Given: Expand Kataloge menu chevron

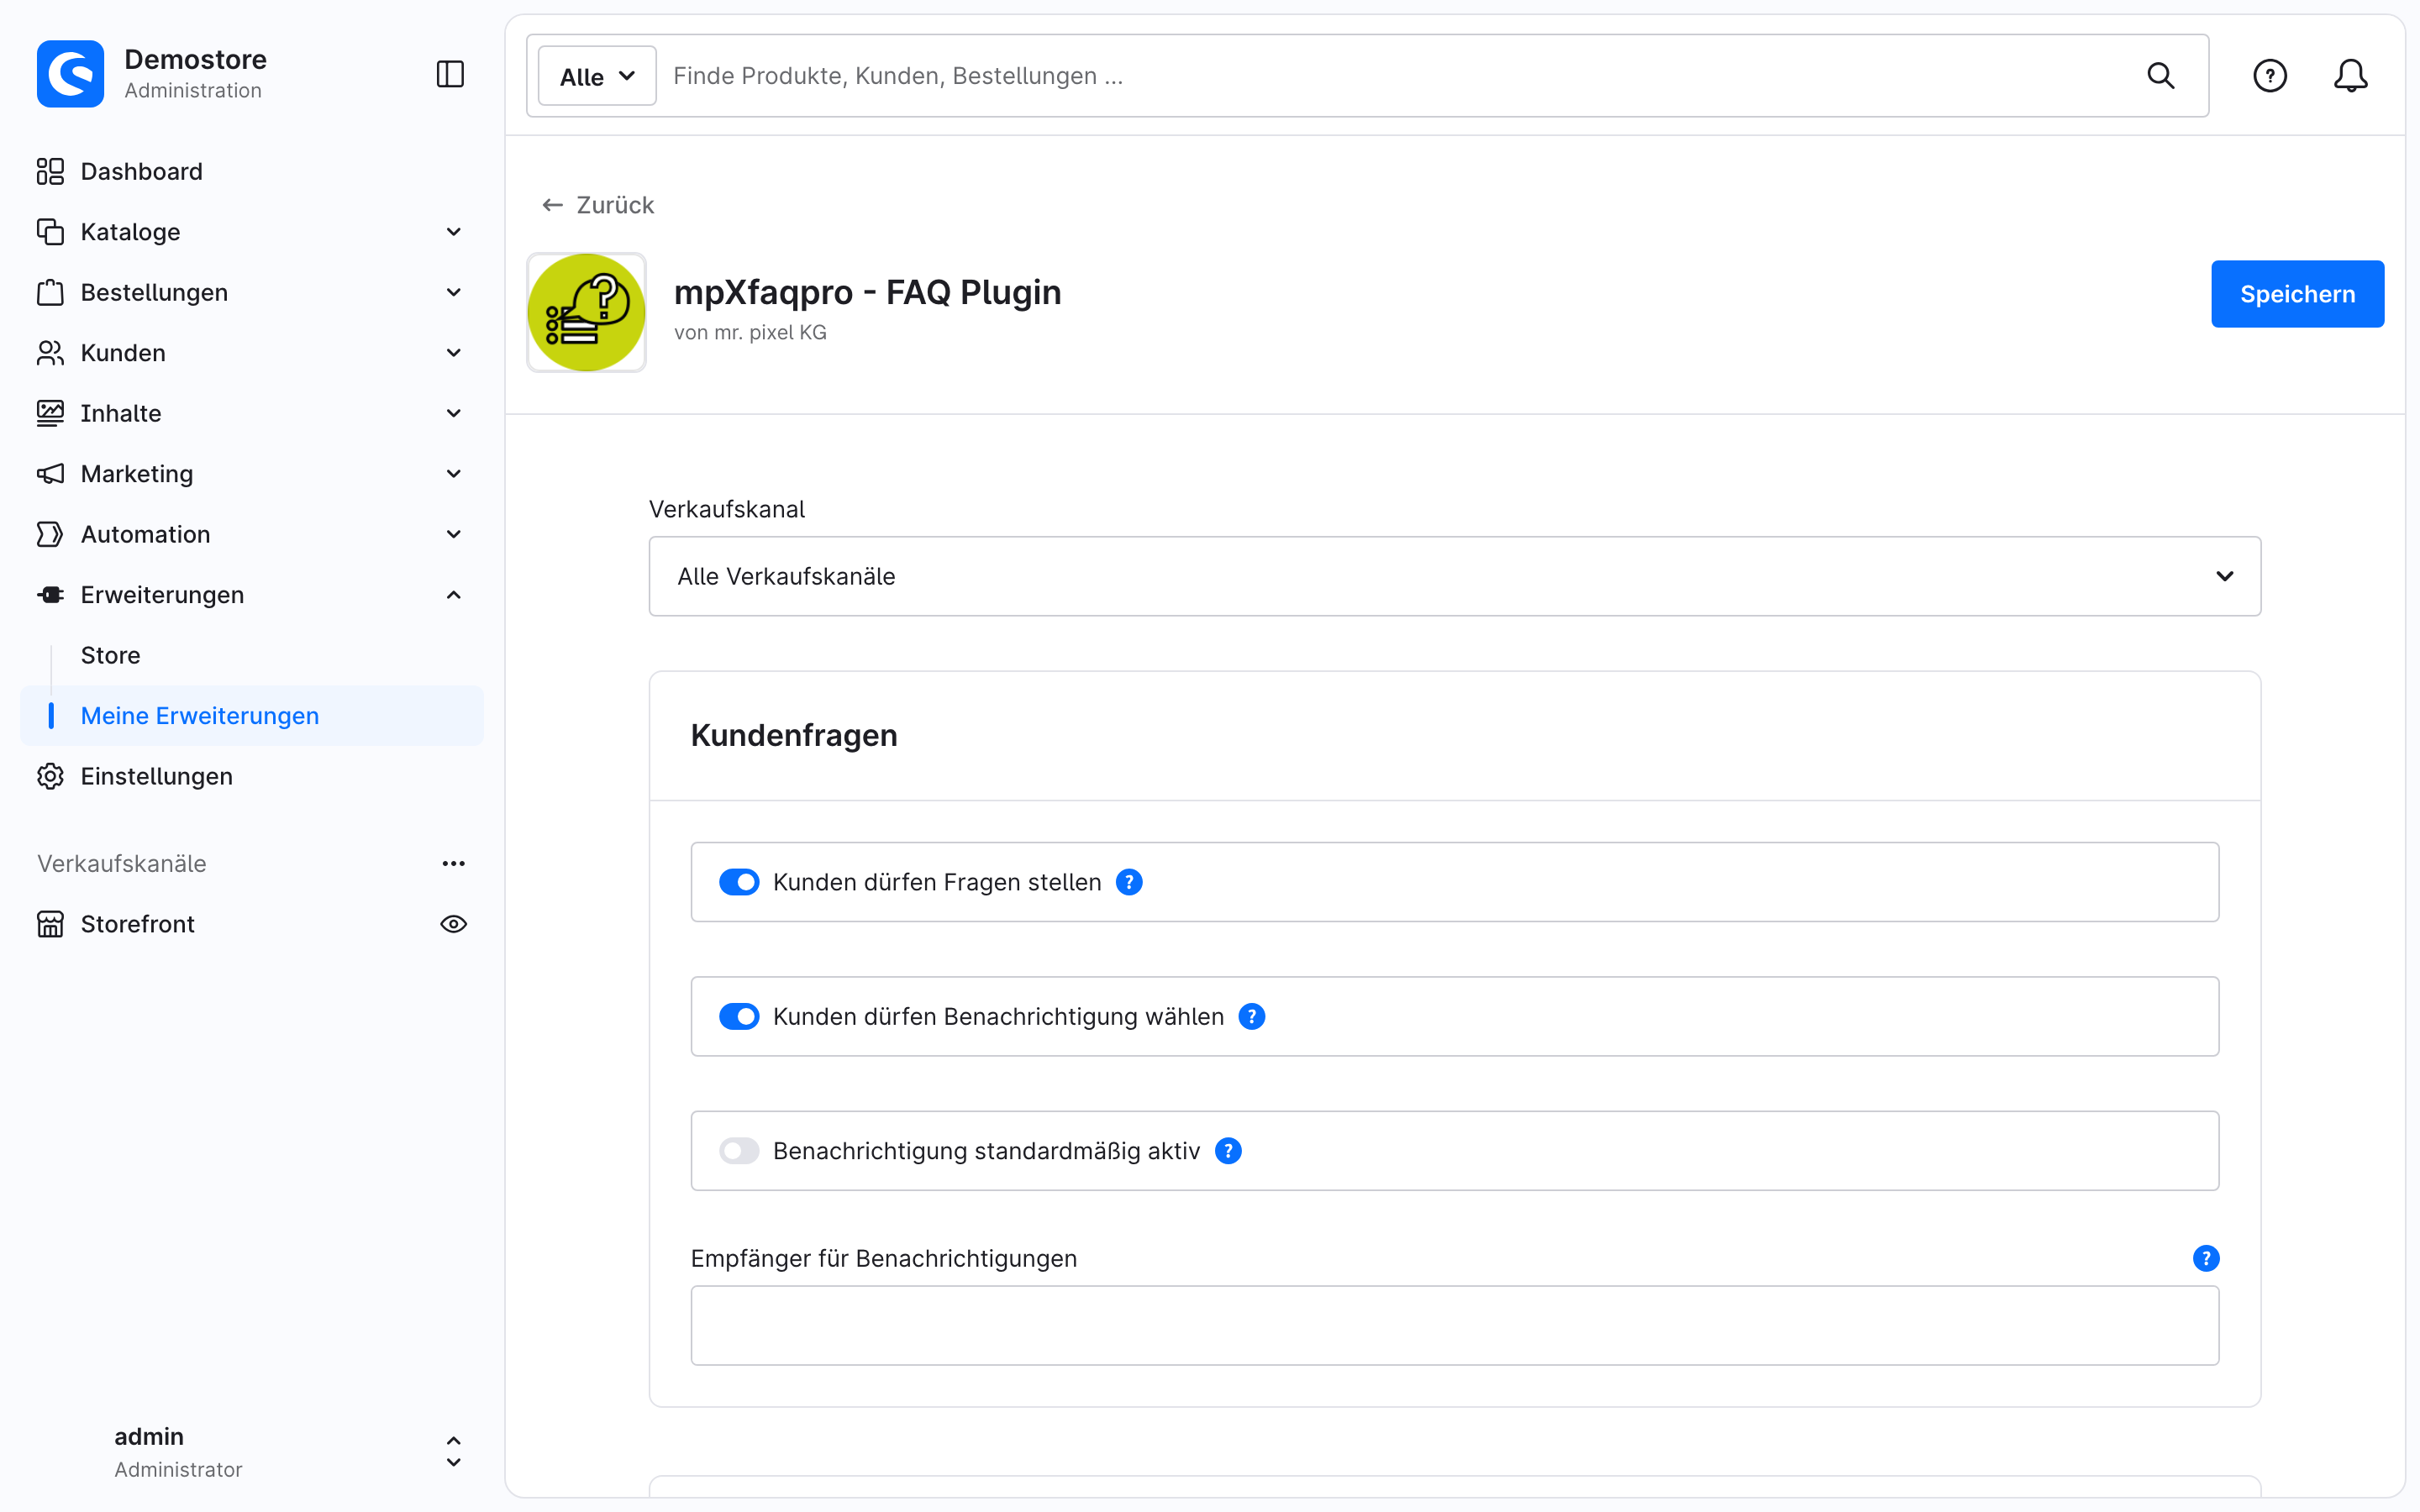Looking at the screenshot, I should click(x=453, y=232).
